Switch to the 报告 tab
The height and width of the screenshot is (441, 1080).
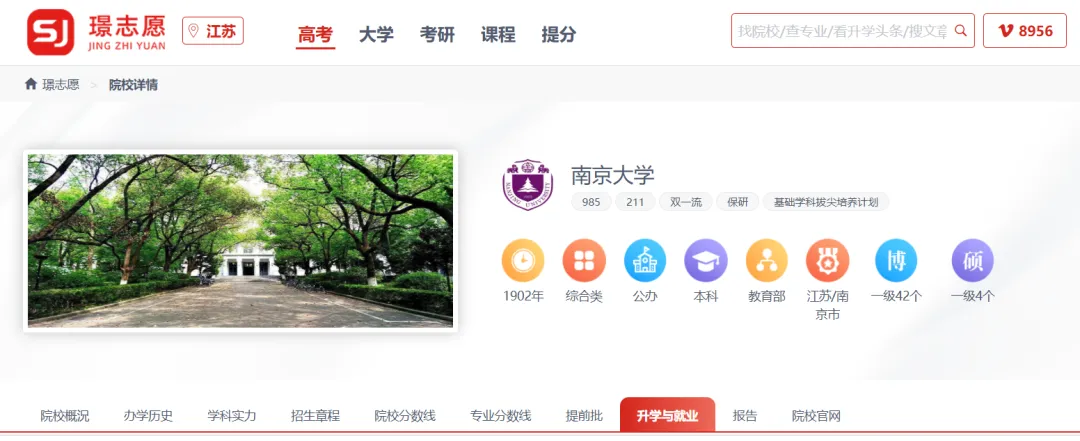(745, 416)
